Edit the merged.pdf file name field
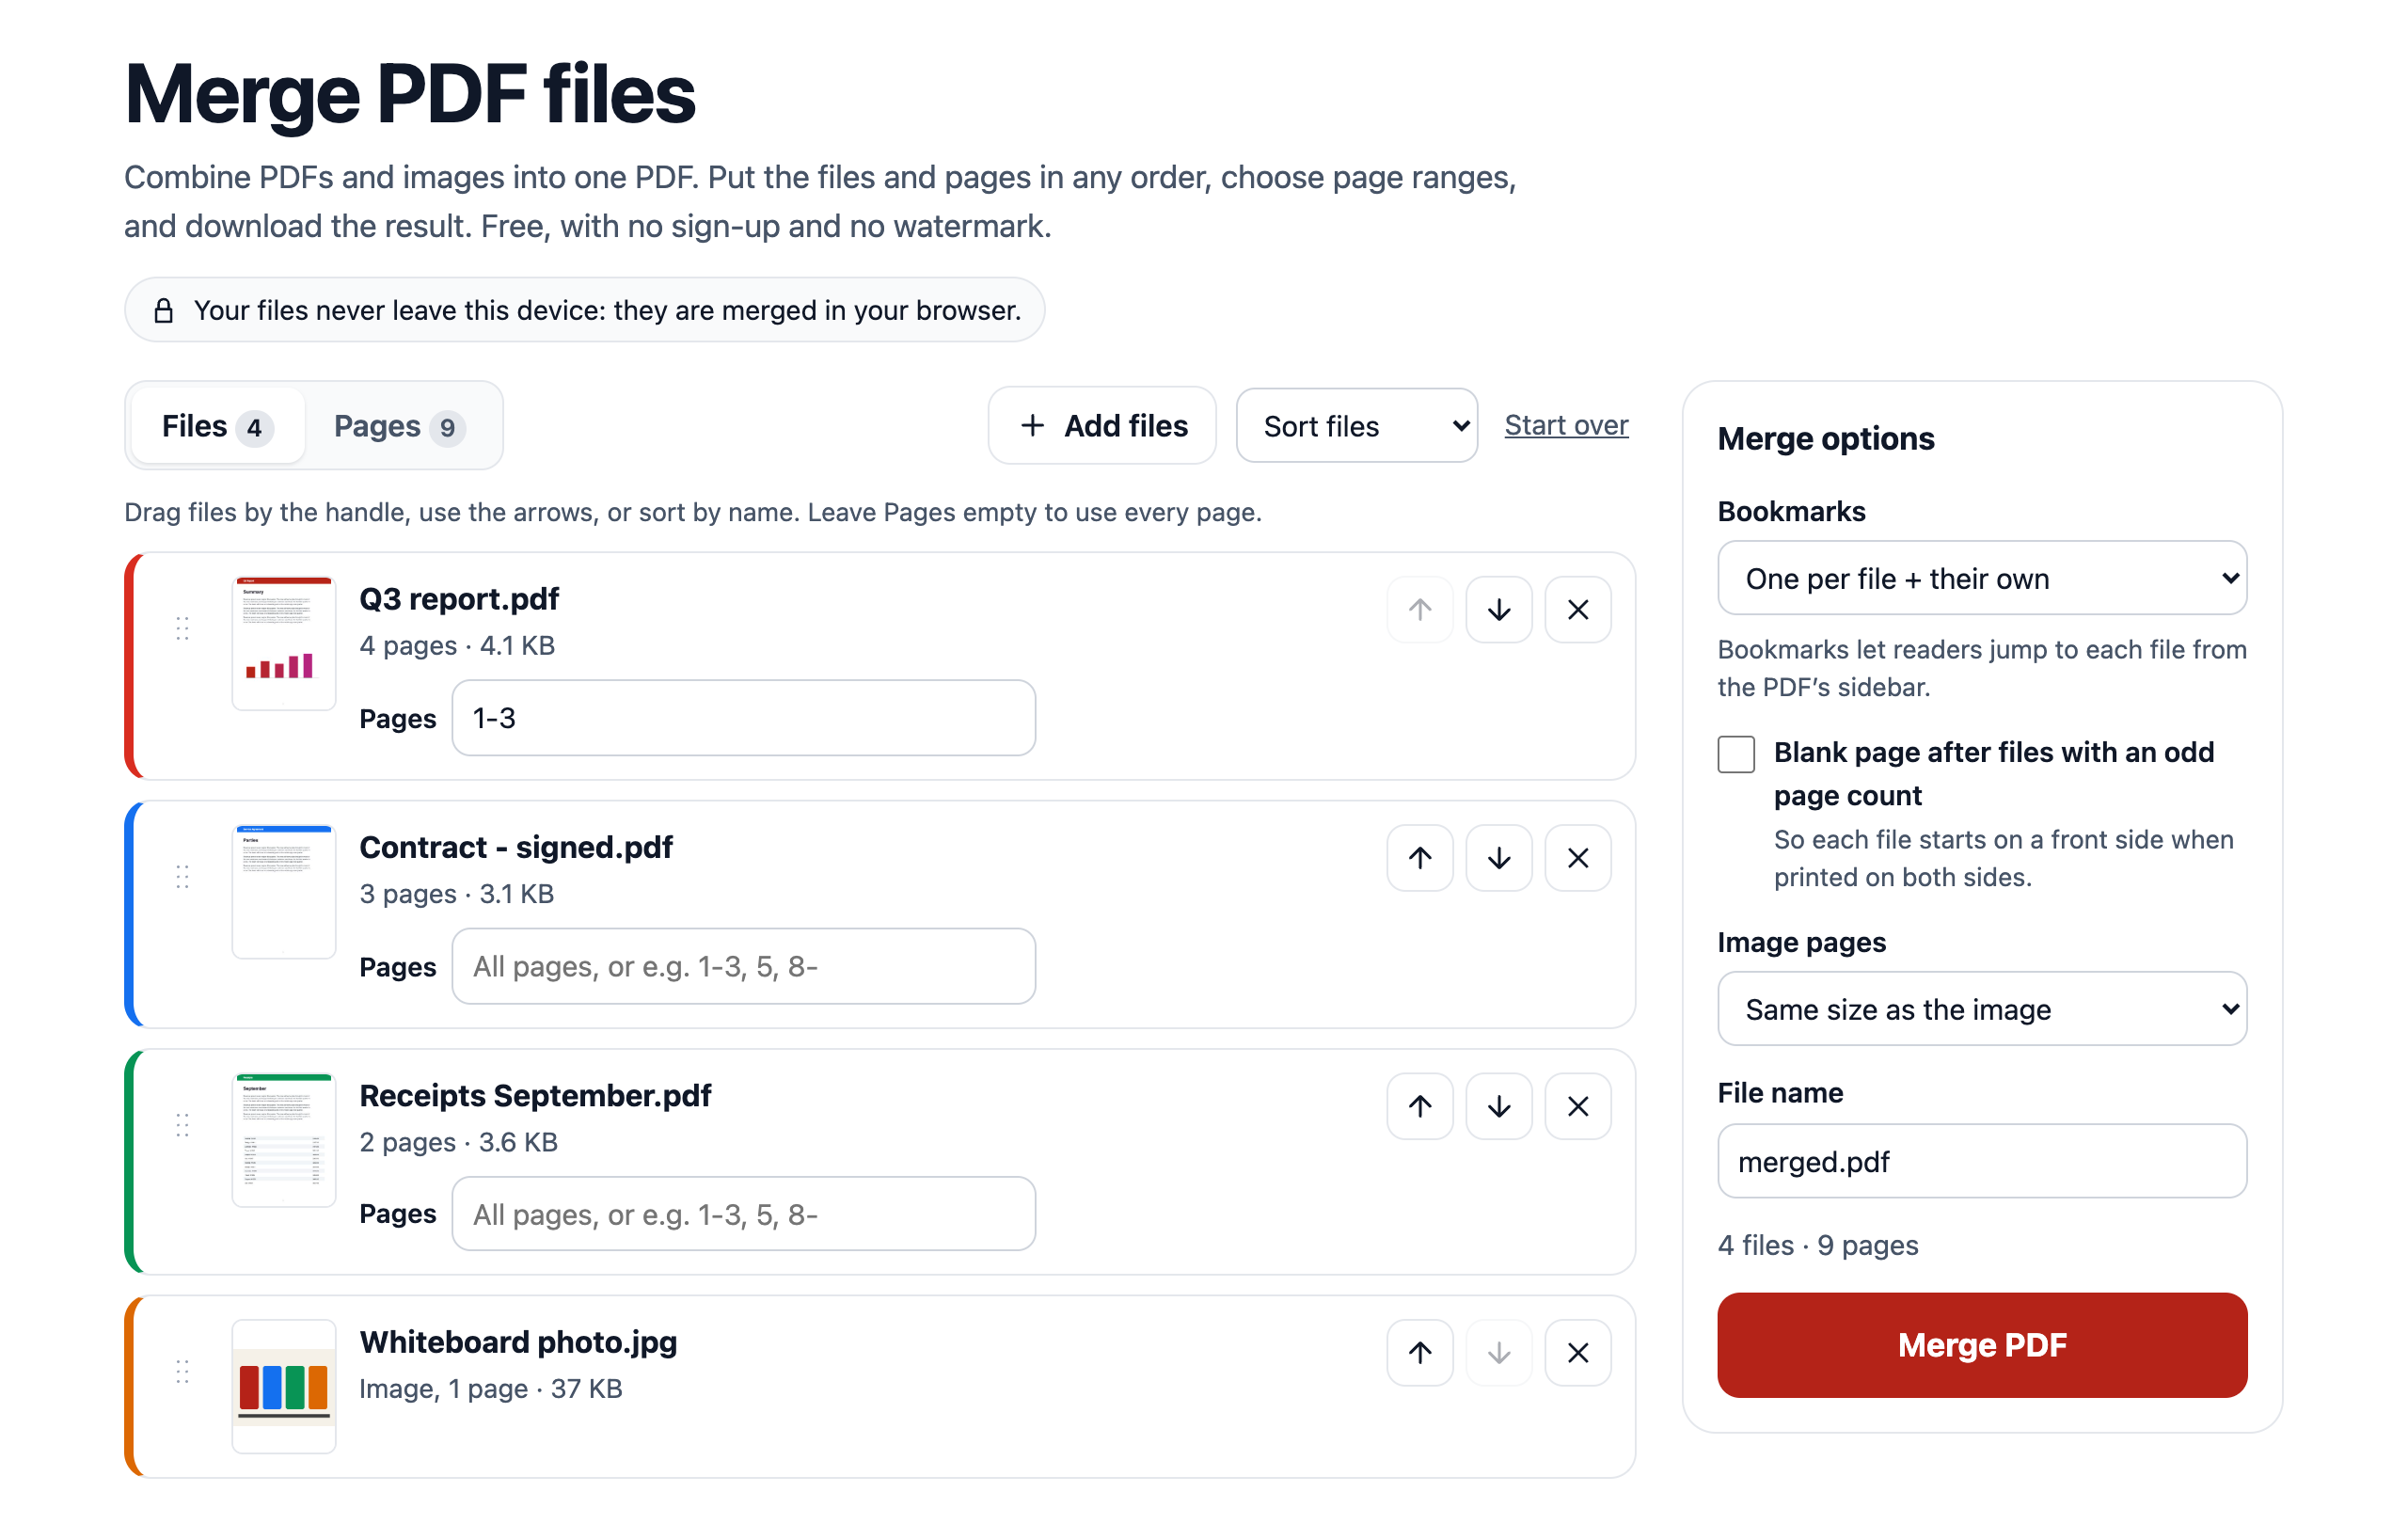The image size is (2408, 1524). tap(1981, 1161)
